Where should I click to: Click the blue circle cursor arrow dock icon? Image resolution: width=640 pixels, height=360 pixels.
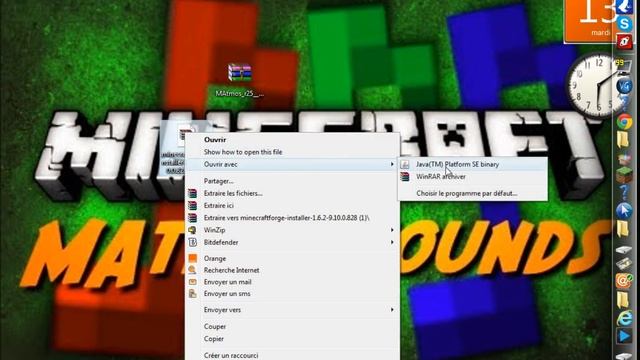(624, 210)
